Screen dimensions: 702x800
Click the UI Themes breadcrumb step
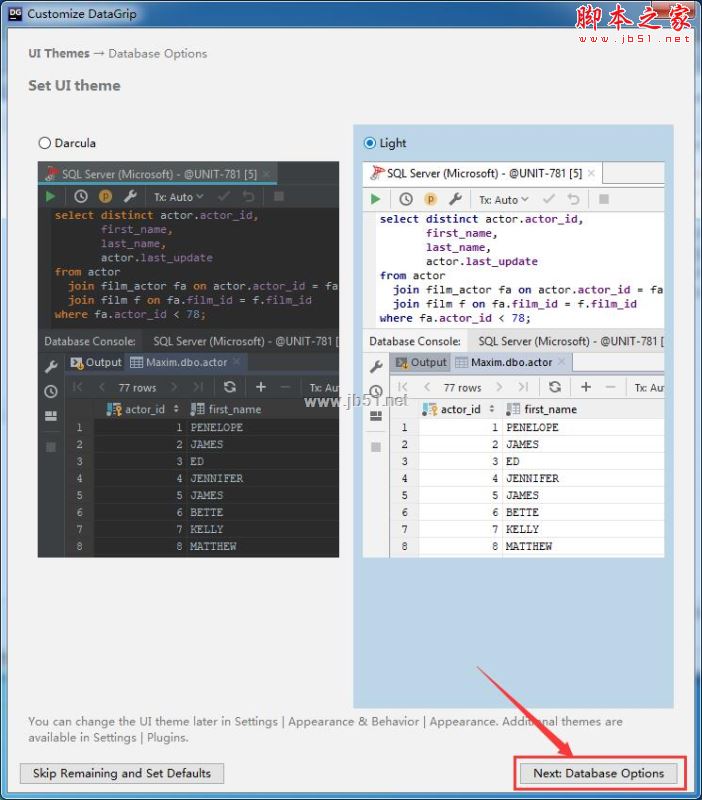(x=59, y=54)
